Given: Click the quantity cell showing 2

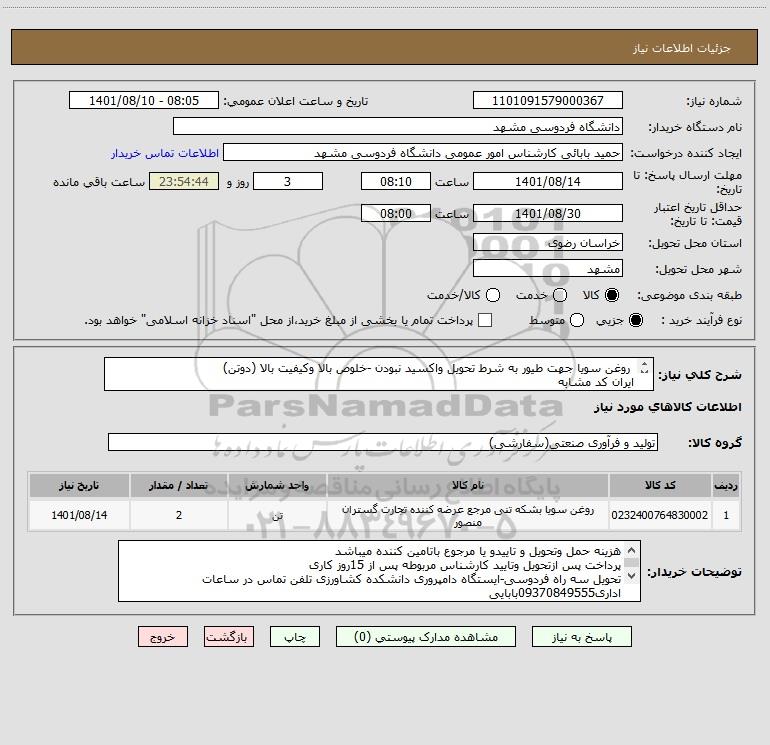Looking at the screenshot, I should [179, 515].
